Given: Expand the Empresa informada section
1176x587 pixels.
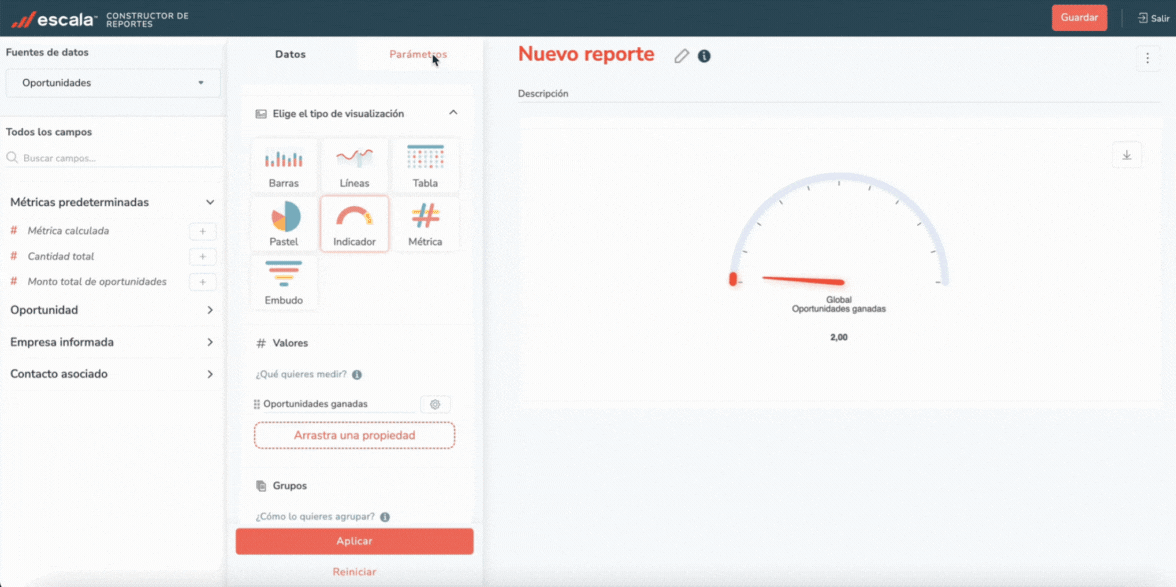Looking at the screenshot, I should tap(112, 342).
